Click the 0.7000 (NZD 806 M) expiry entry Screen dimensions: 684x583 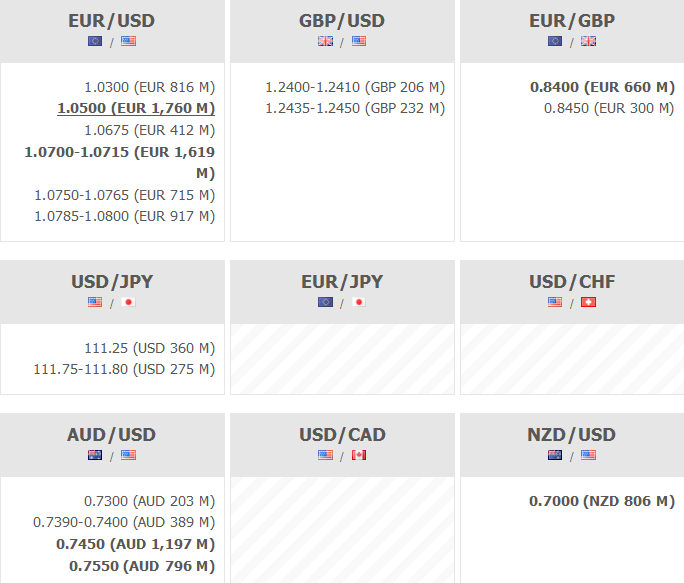tap(602, 501)
